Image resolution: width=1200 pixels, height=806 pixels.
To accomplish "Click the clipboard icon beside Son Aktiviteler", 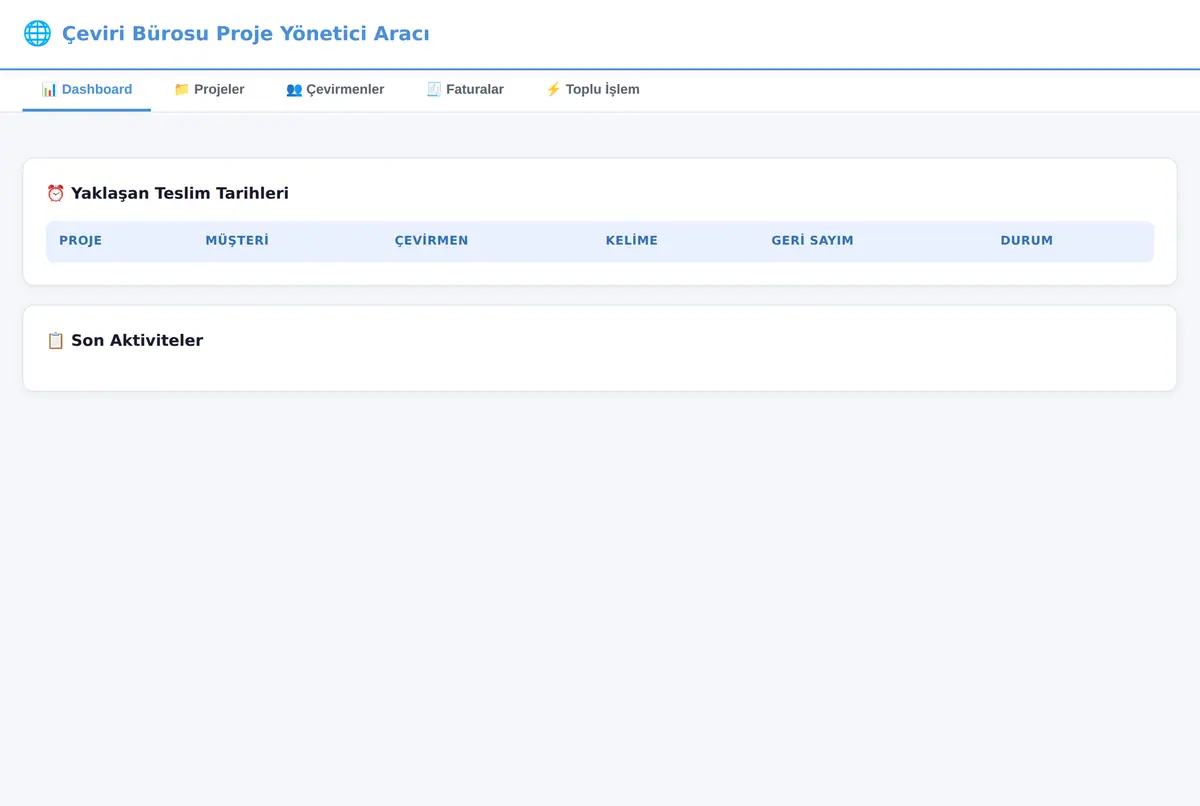I will coord(56,340).
